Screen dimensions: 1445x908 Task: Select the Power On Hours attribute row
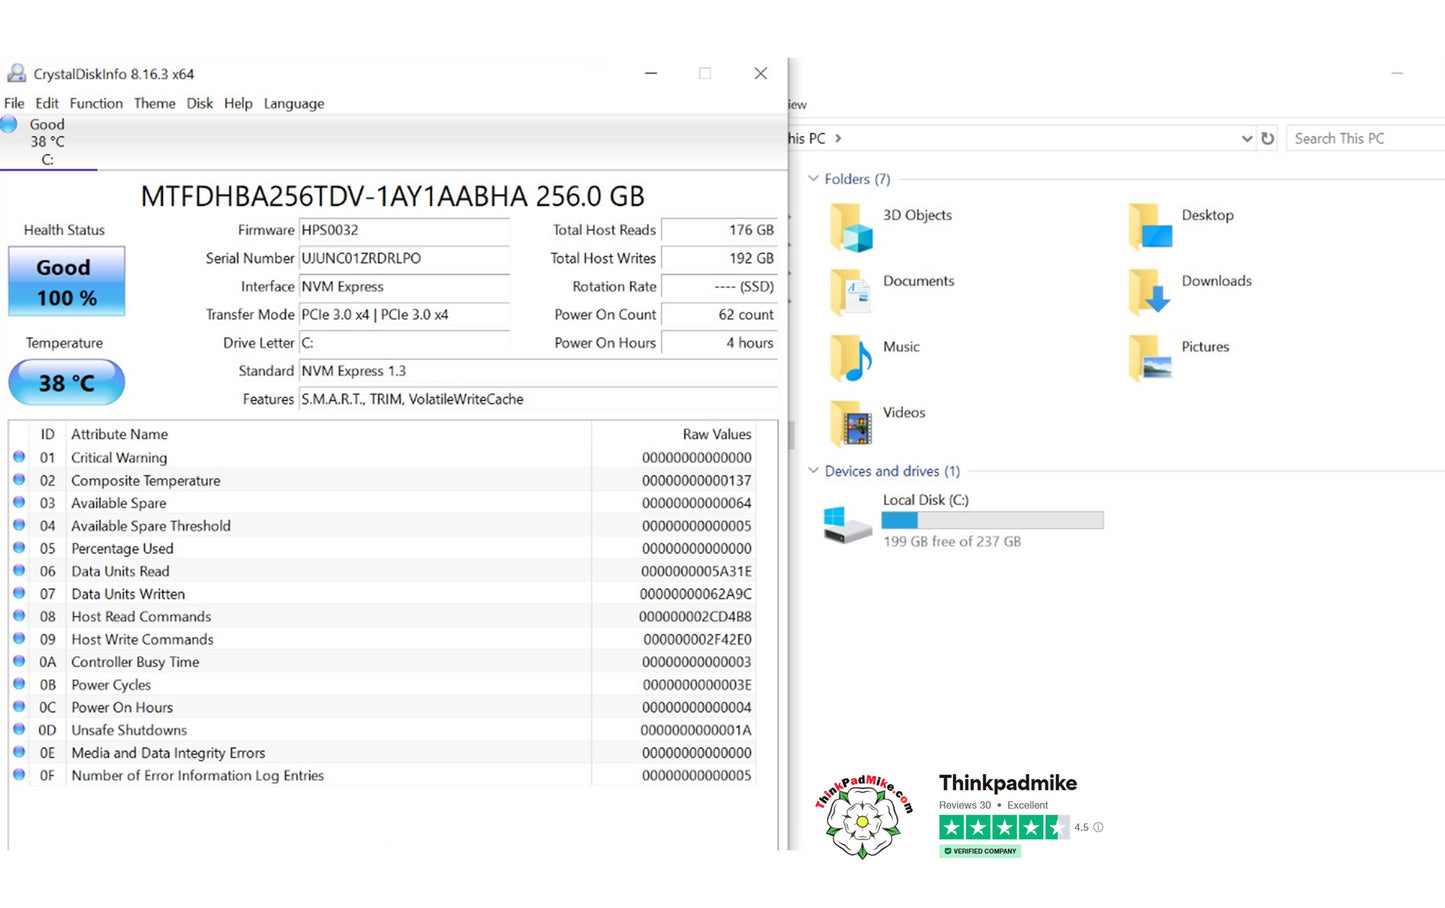[382, 707]
